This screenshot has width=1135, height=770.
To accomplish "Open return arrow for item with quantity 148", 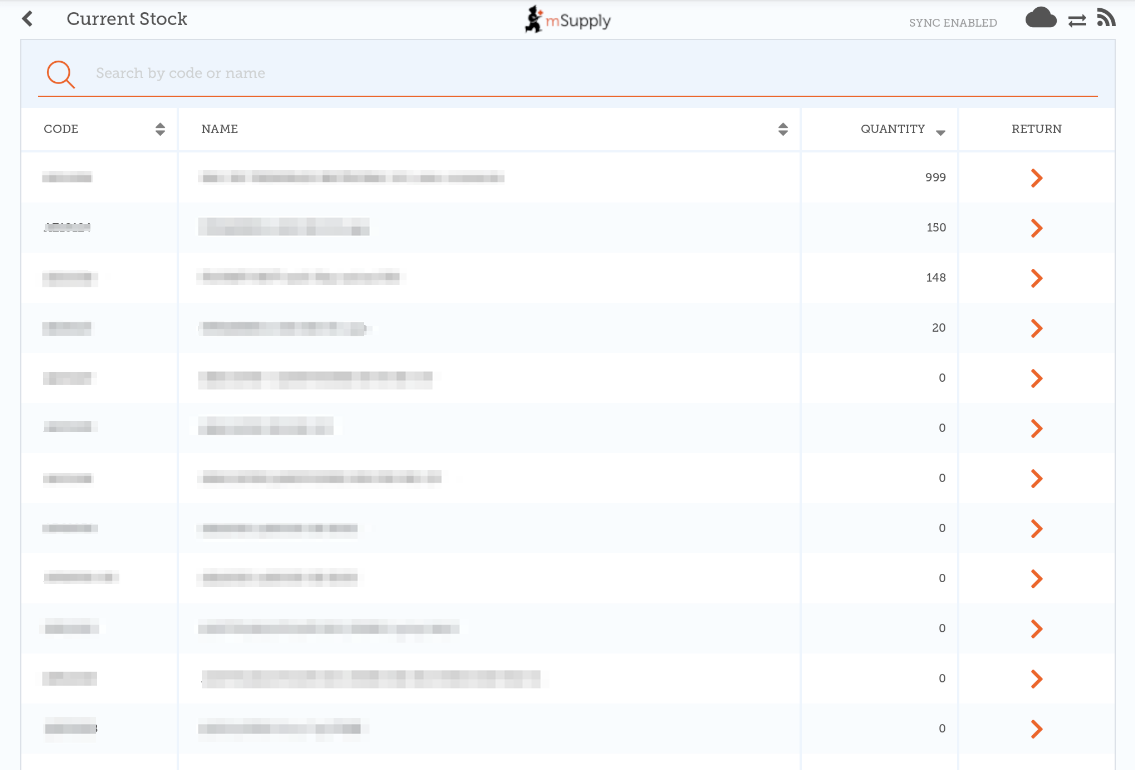I will tap(1036, 278).
